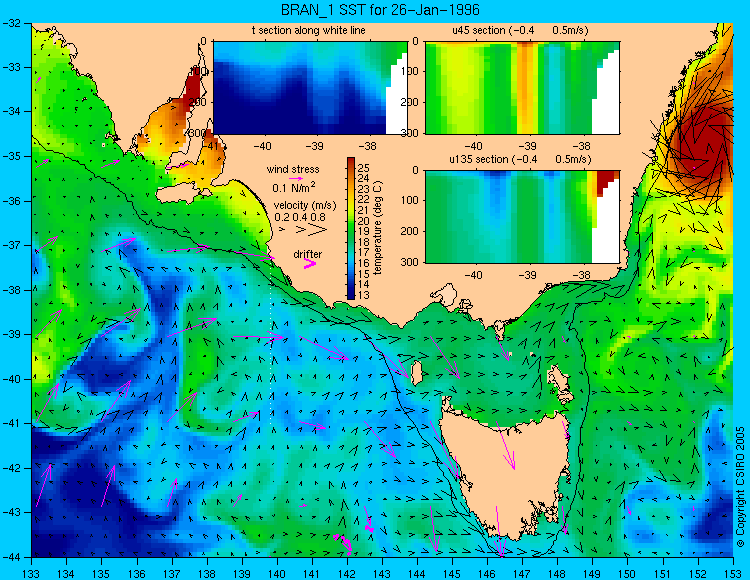Select the 'wind stress' legend label
The width and height of the screenshot is (750, 580).
pos(293,169)
